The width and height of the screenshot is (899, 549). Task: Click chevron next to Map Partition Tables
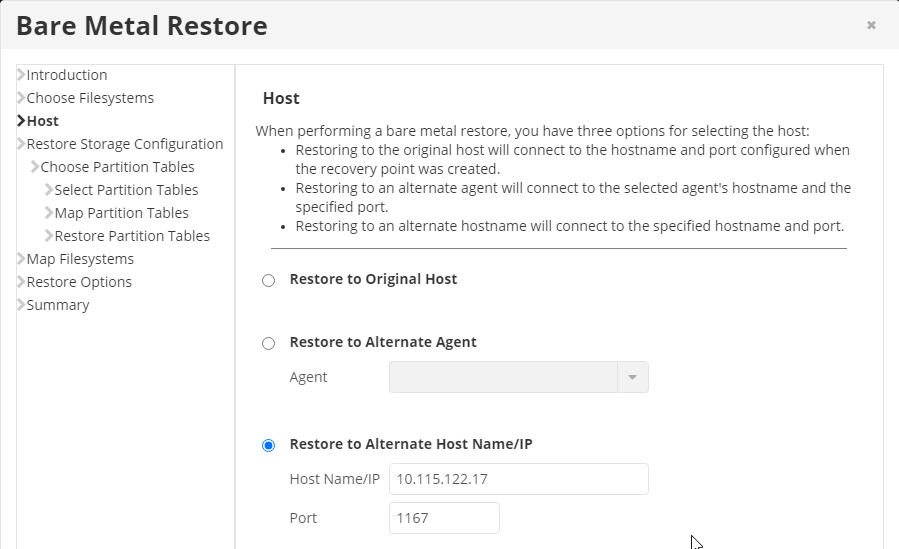tap(49, 213)
